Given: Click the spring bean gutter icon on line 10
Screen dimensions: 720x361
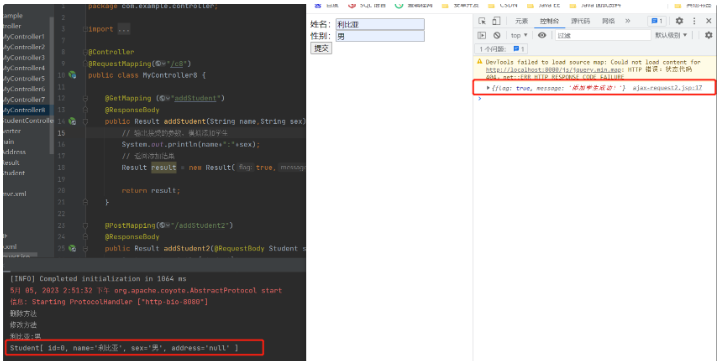Looking at the screenshot, I should point(72,74).
